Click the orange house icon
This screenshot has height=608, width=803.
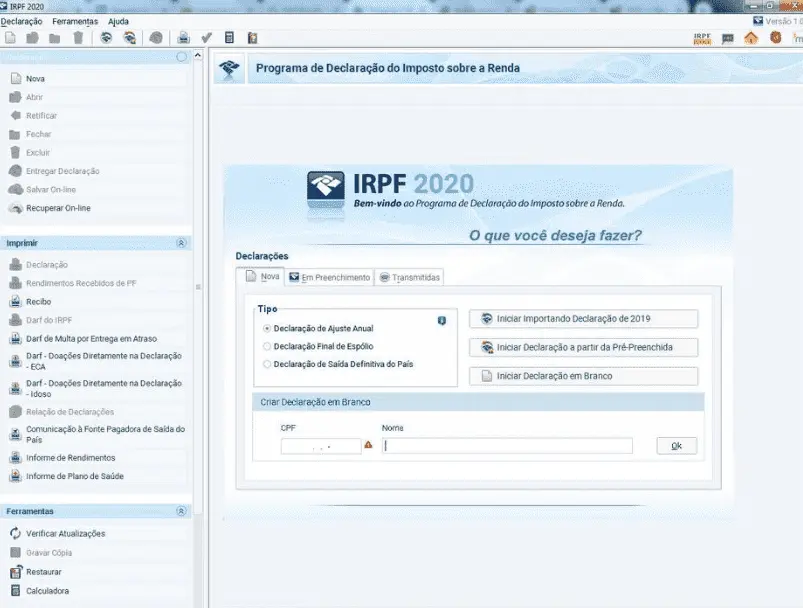750,38
